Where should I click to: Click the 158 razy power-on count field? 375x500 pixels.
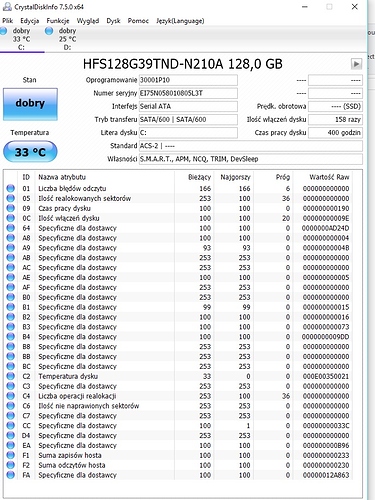coord(335,119)
